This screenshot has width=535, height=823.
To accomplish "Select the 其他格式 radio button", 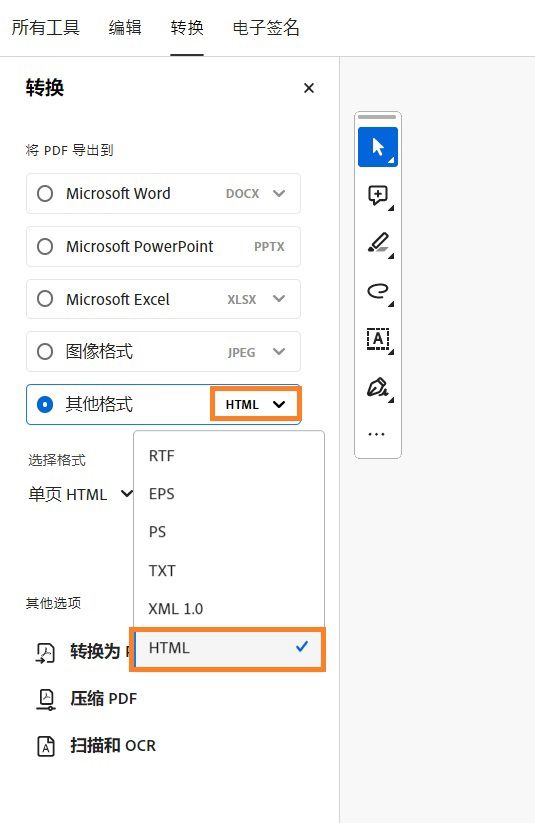I will [x=45, y=405].
